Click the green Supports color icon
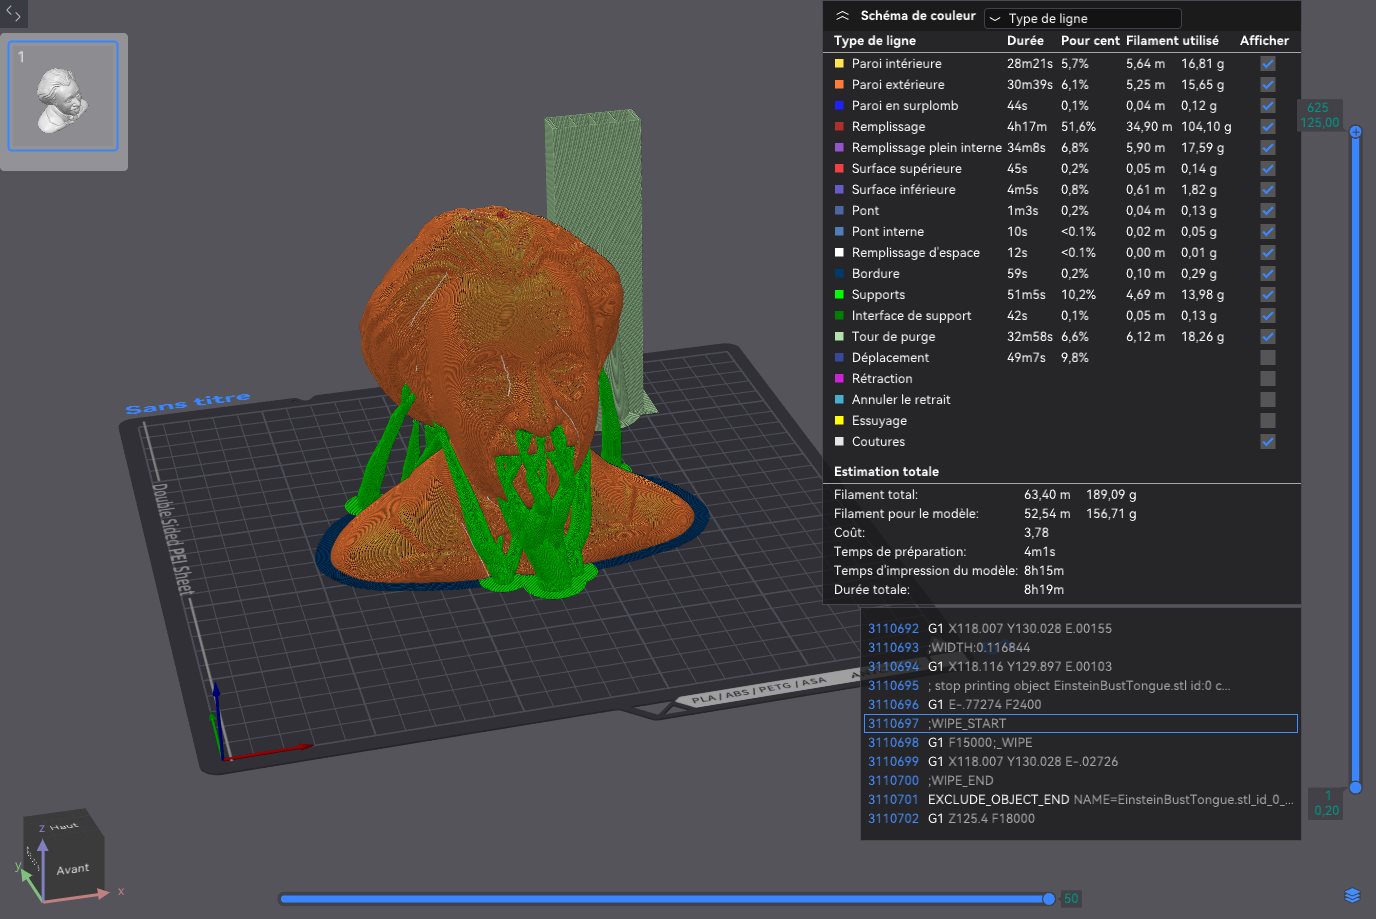This screenshot has height=919, width=1376. 839,295
